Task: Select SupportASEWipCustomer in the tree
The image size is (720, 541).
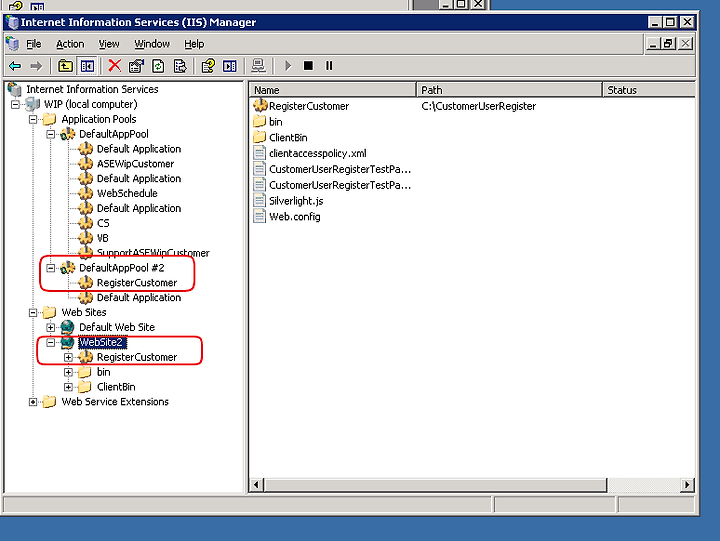Action: click(x=153, y=253)
